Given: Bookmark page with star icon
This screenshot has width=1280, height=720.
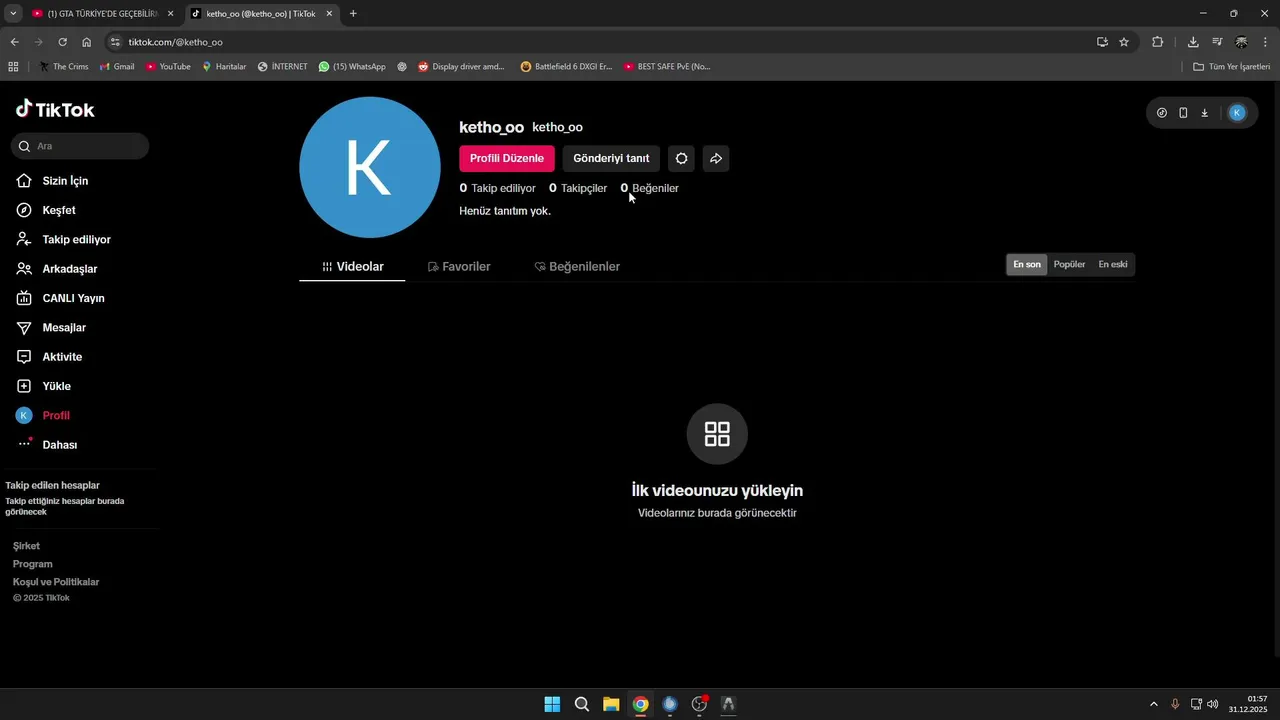Looking at the screenshot, I should [x=1124, y=42].
